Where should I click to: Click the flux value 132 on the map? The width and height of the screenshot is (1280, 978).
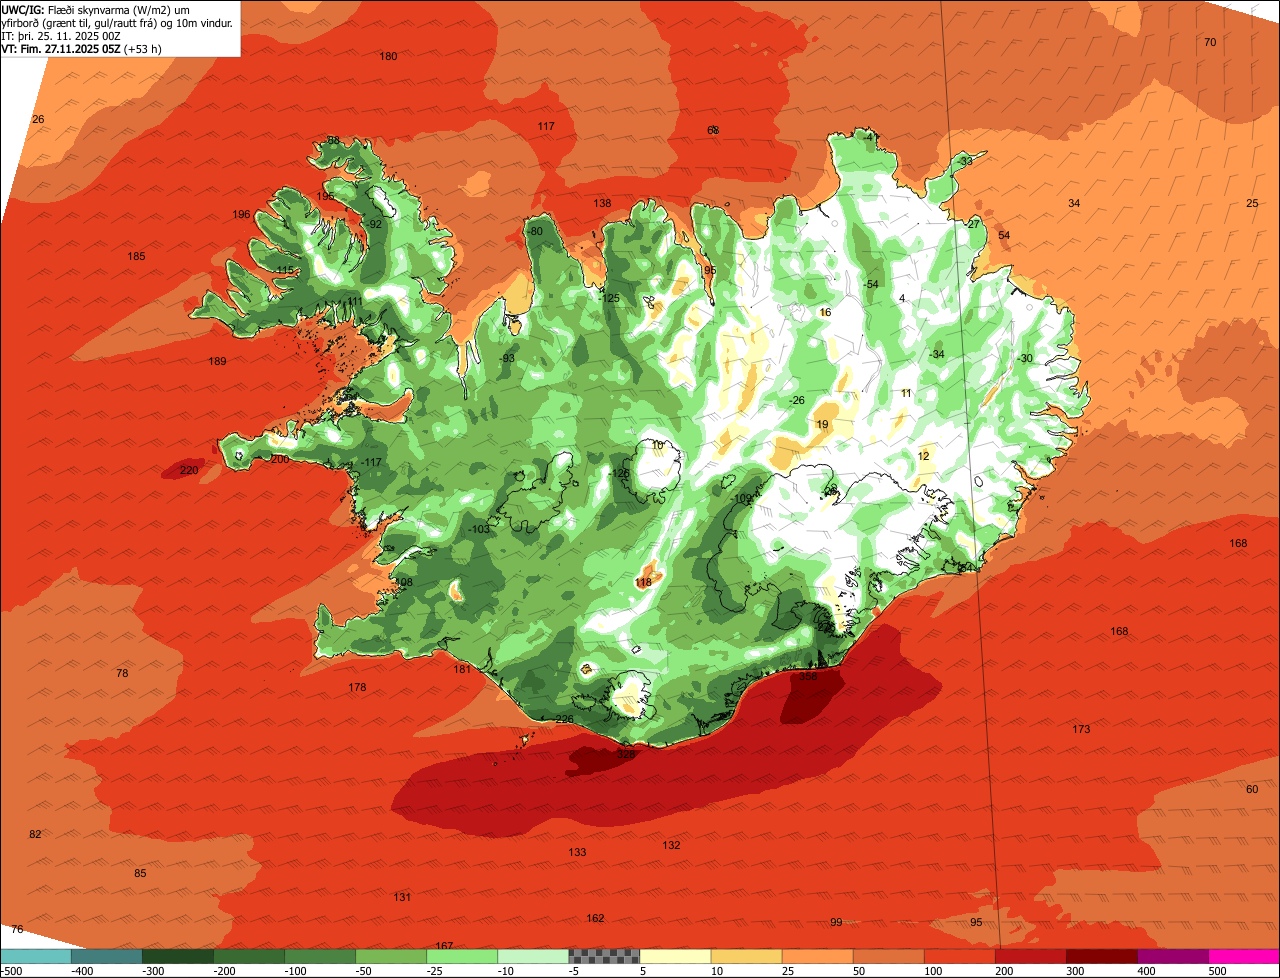tap(671, 845)
